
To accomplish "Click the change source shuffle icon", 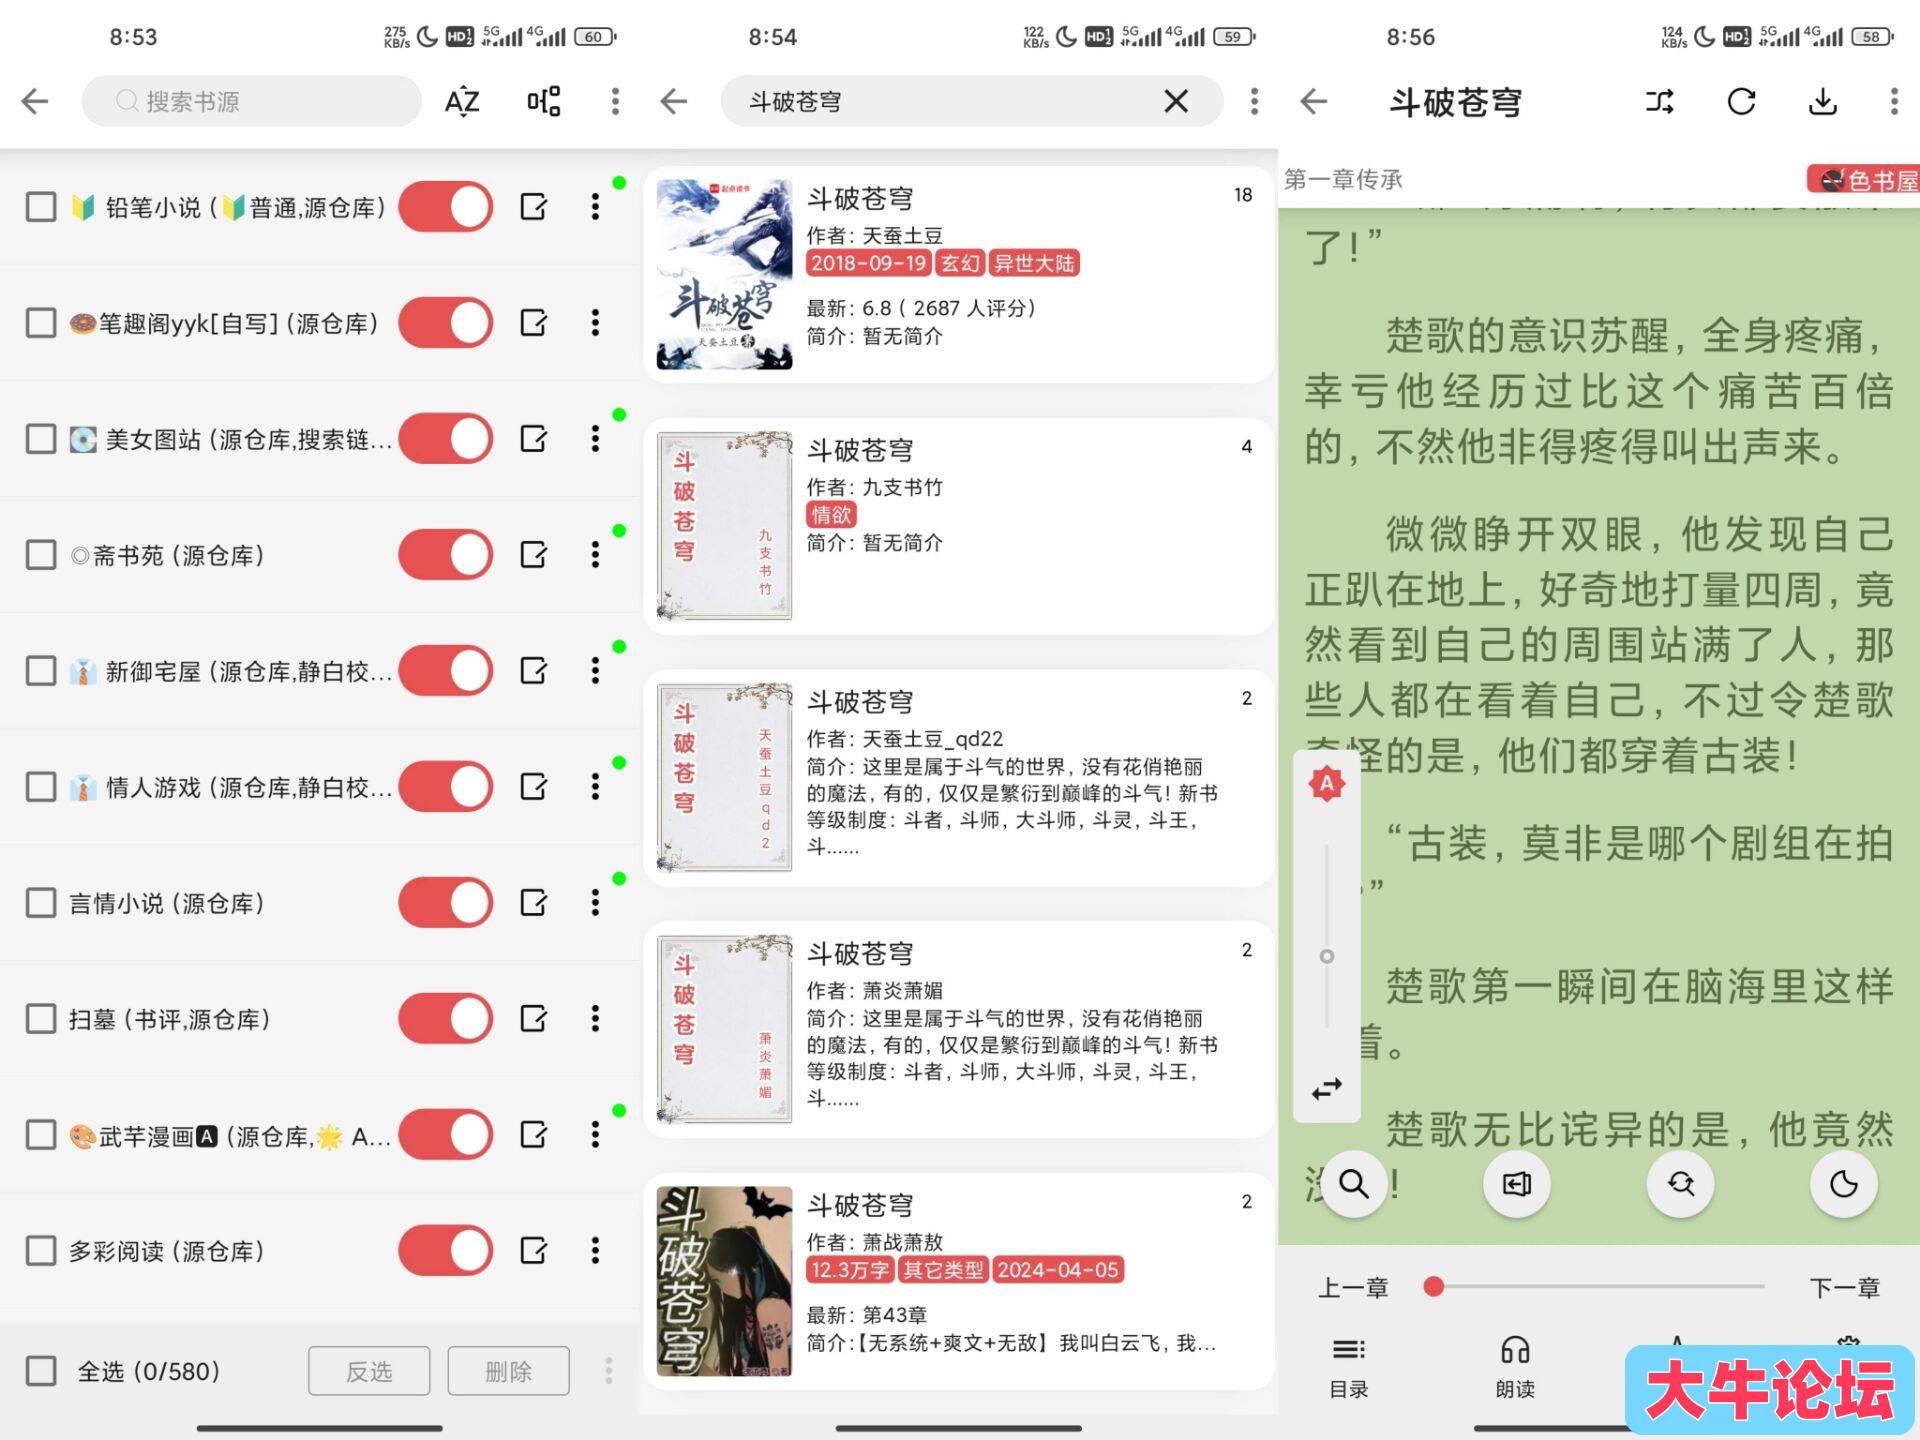I will click(1660, 101).
